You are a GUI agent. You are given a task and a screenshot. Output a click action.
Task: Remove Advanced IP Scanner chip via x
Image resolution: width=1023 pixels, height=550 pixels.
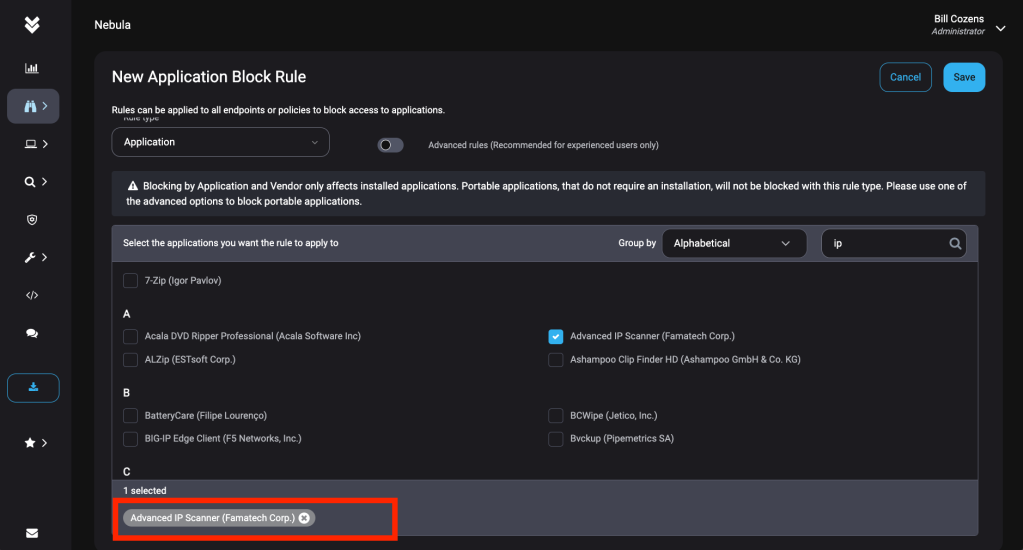pyautogui.click(x=304, y=517)
